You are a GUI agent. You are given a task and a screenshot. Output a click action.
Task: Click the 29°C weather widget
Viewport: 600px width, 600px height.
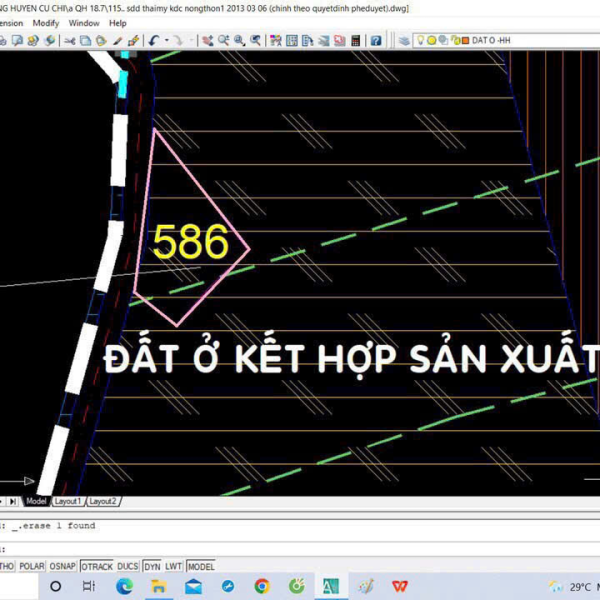click(x=572, y=587)
